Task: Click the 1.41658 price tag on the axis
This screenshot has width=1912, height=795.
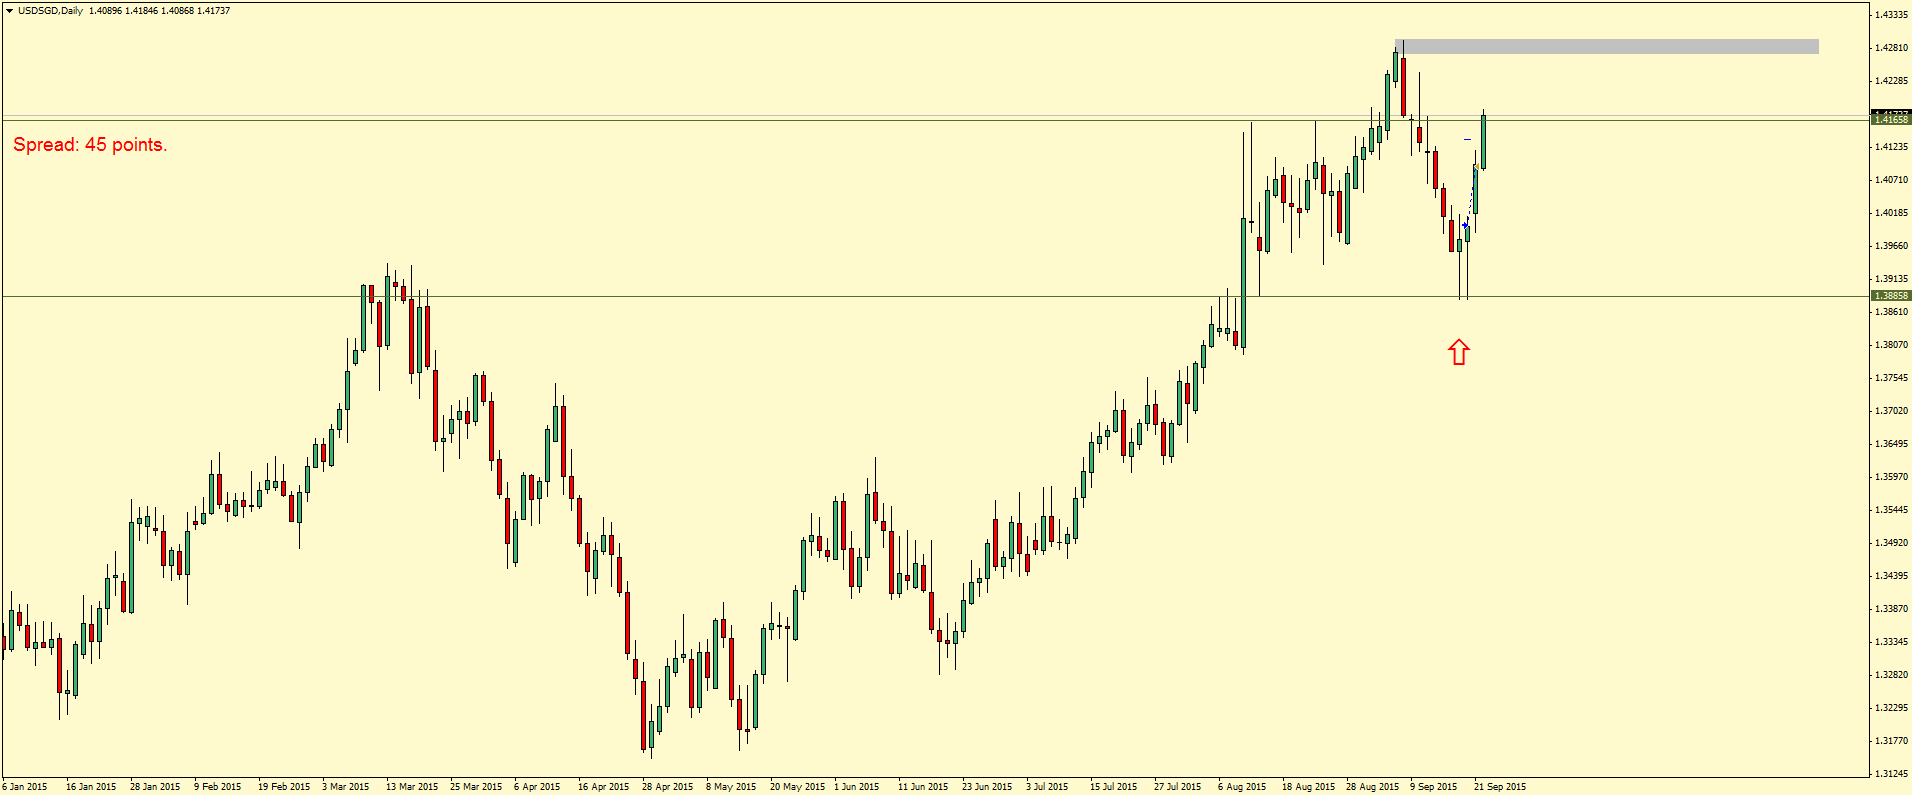Action: [x=1890, y=119]
